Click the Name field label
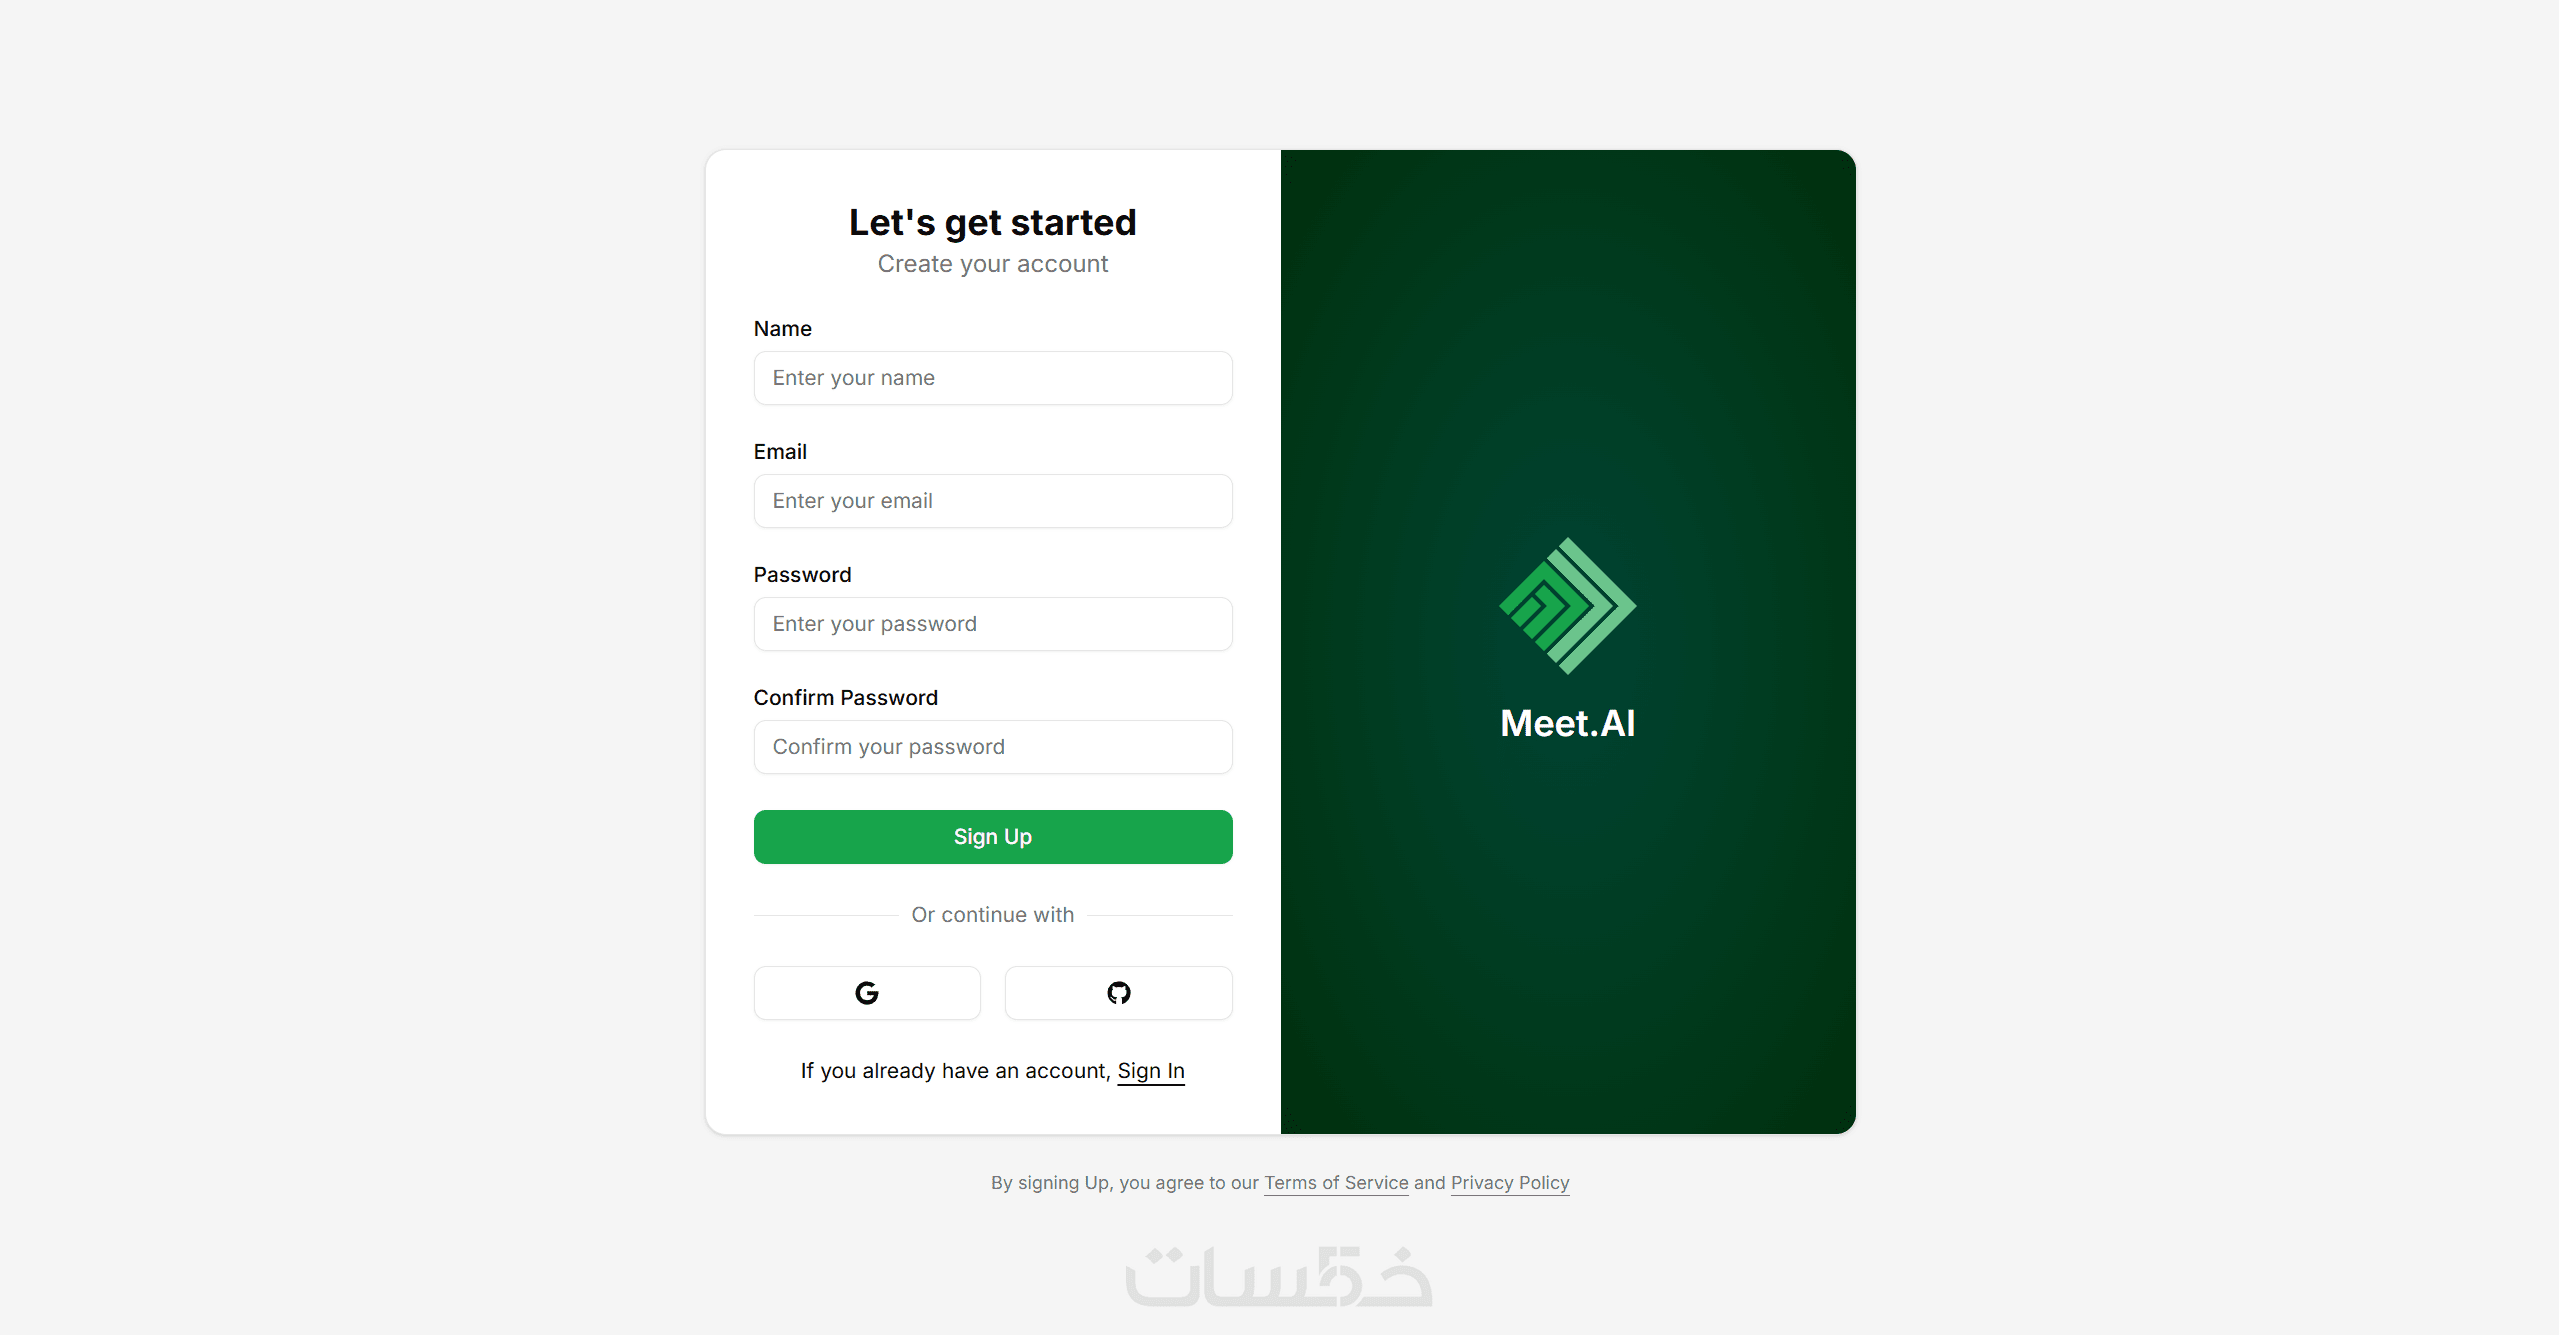 click(x=783, y=329)
